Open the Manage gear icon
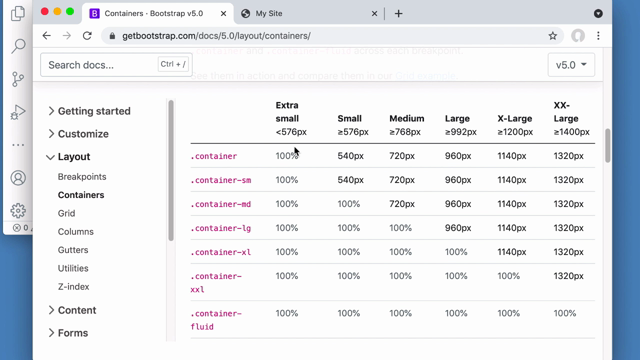The image size is (640, 360). coord(18,211)
